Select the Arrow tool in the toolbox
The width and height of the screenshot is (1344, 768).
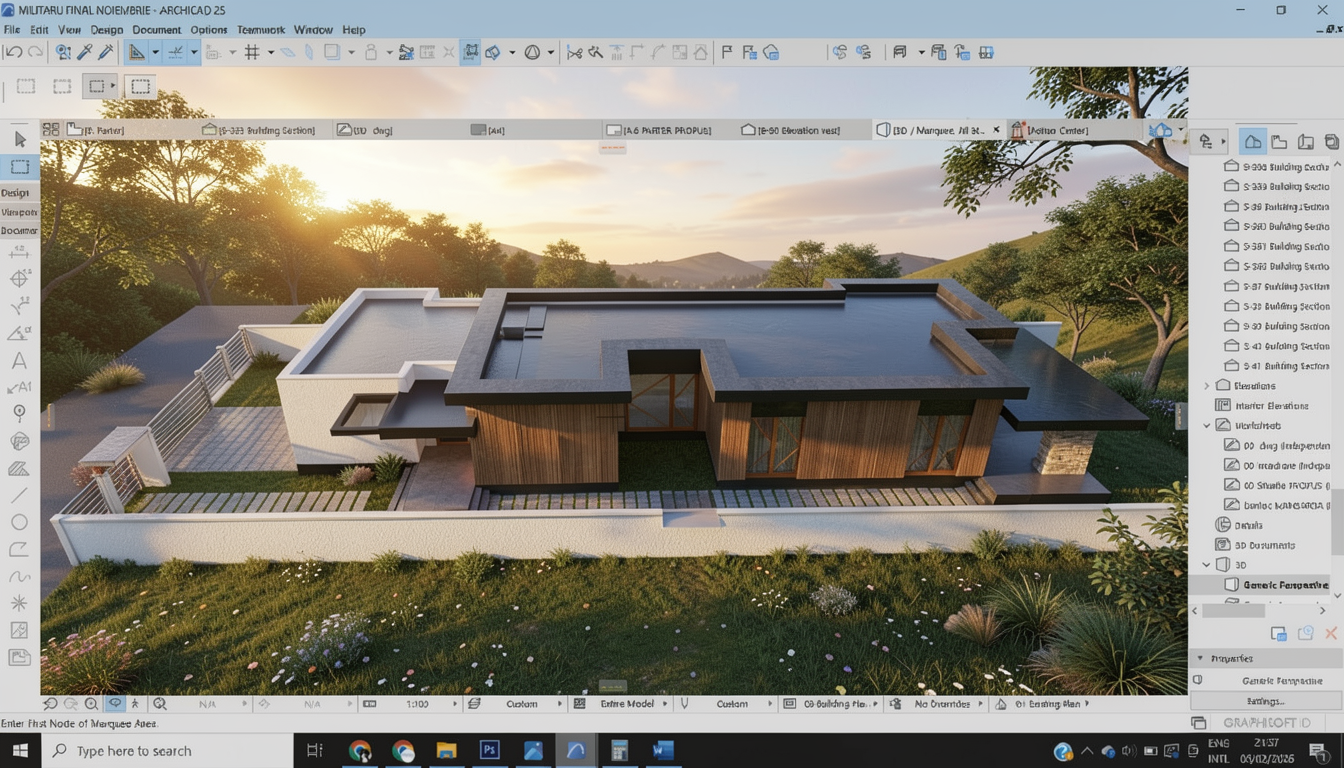19,139
